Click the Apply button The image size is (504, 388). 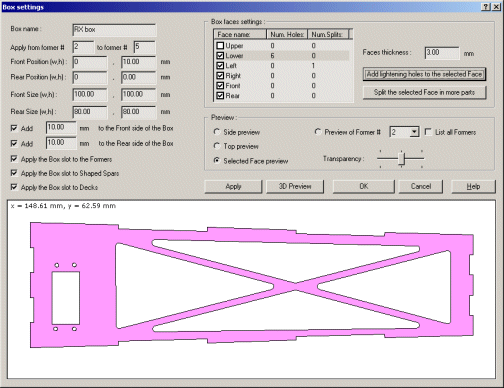pyautogui.click(x=233, y=186)
